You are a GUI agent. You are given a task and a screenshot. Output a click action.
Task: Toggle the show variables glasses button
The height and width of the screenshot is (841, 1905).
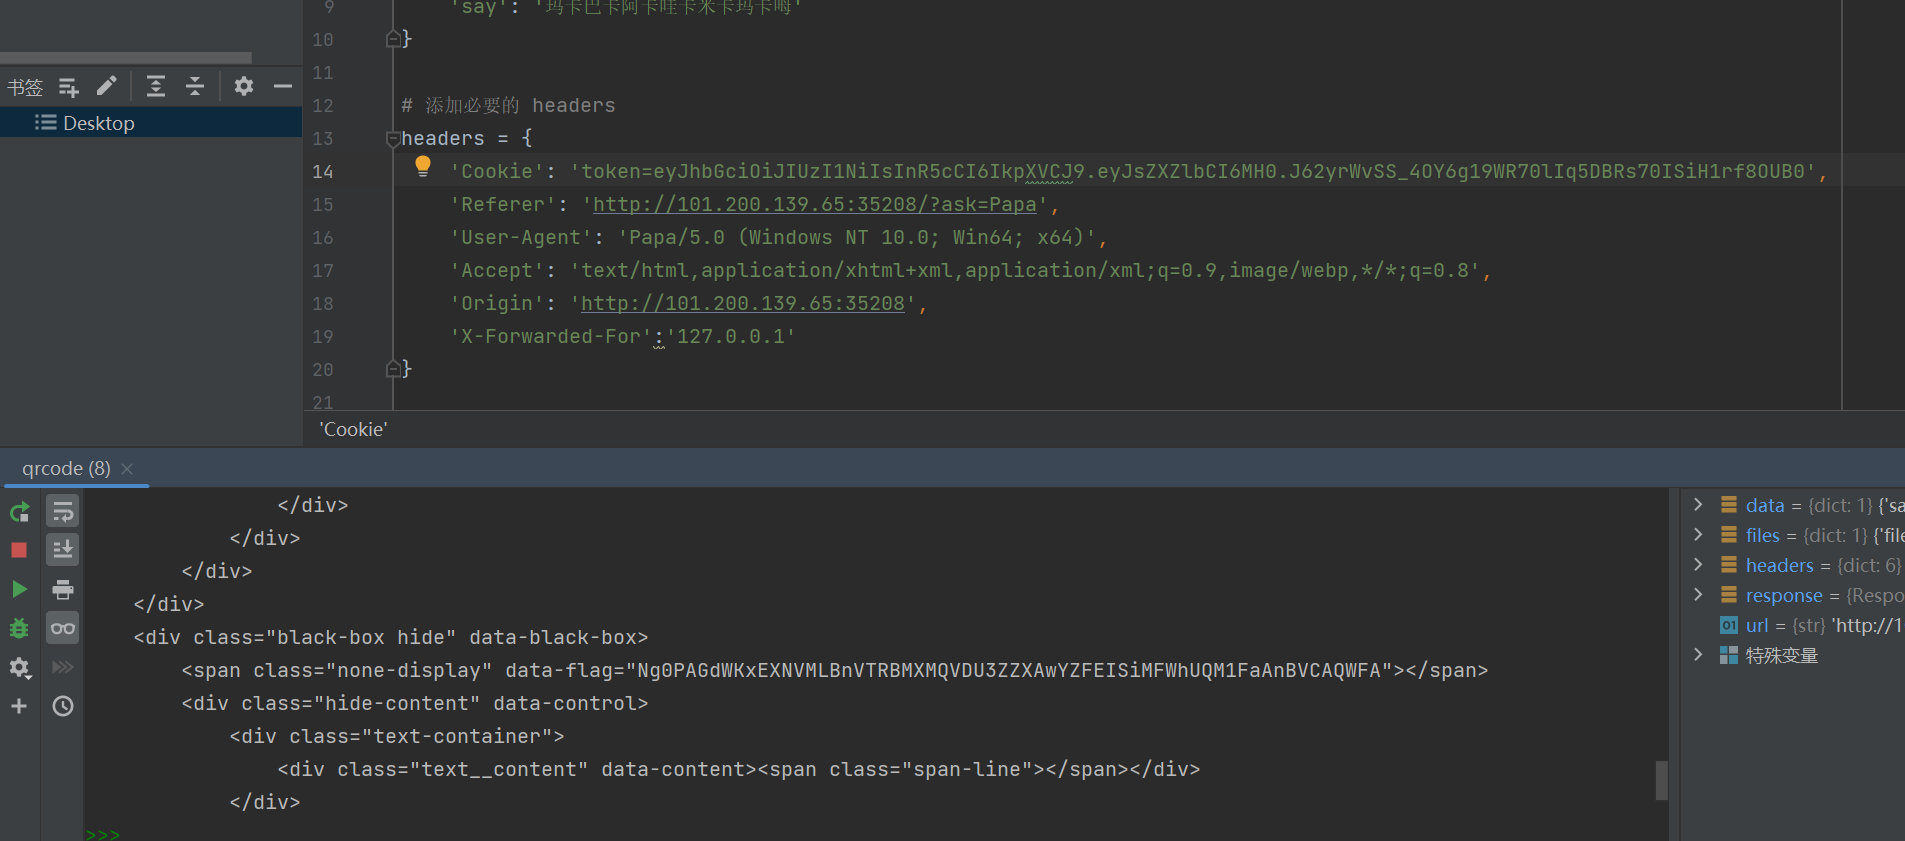63,628
